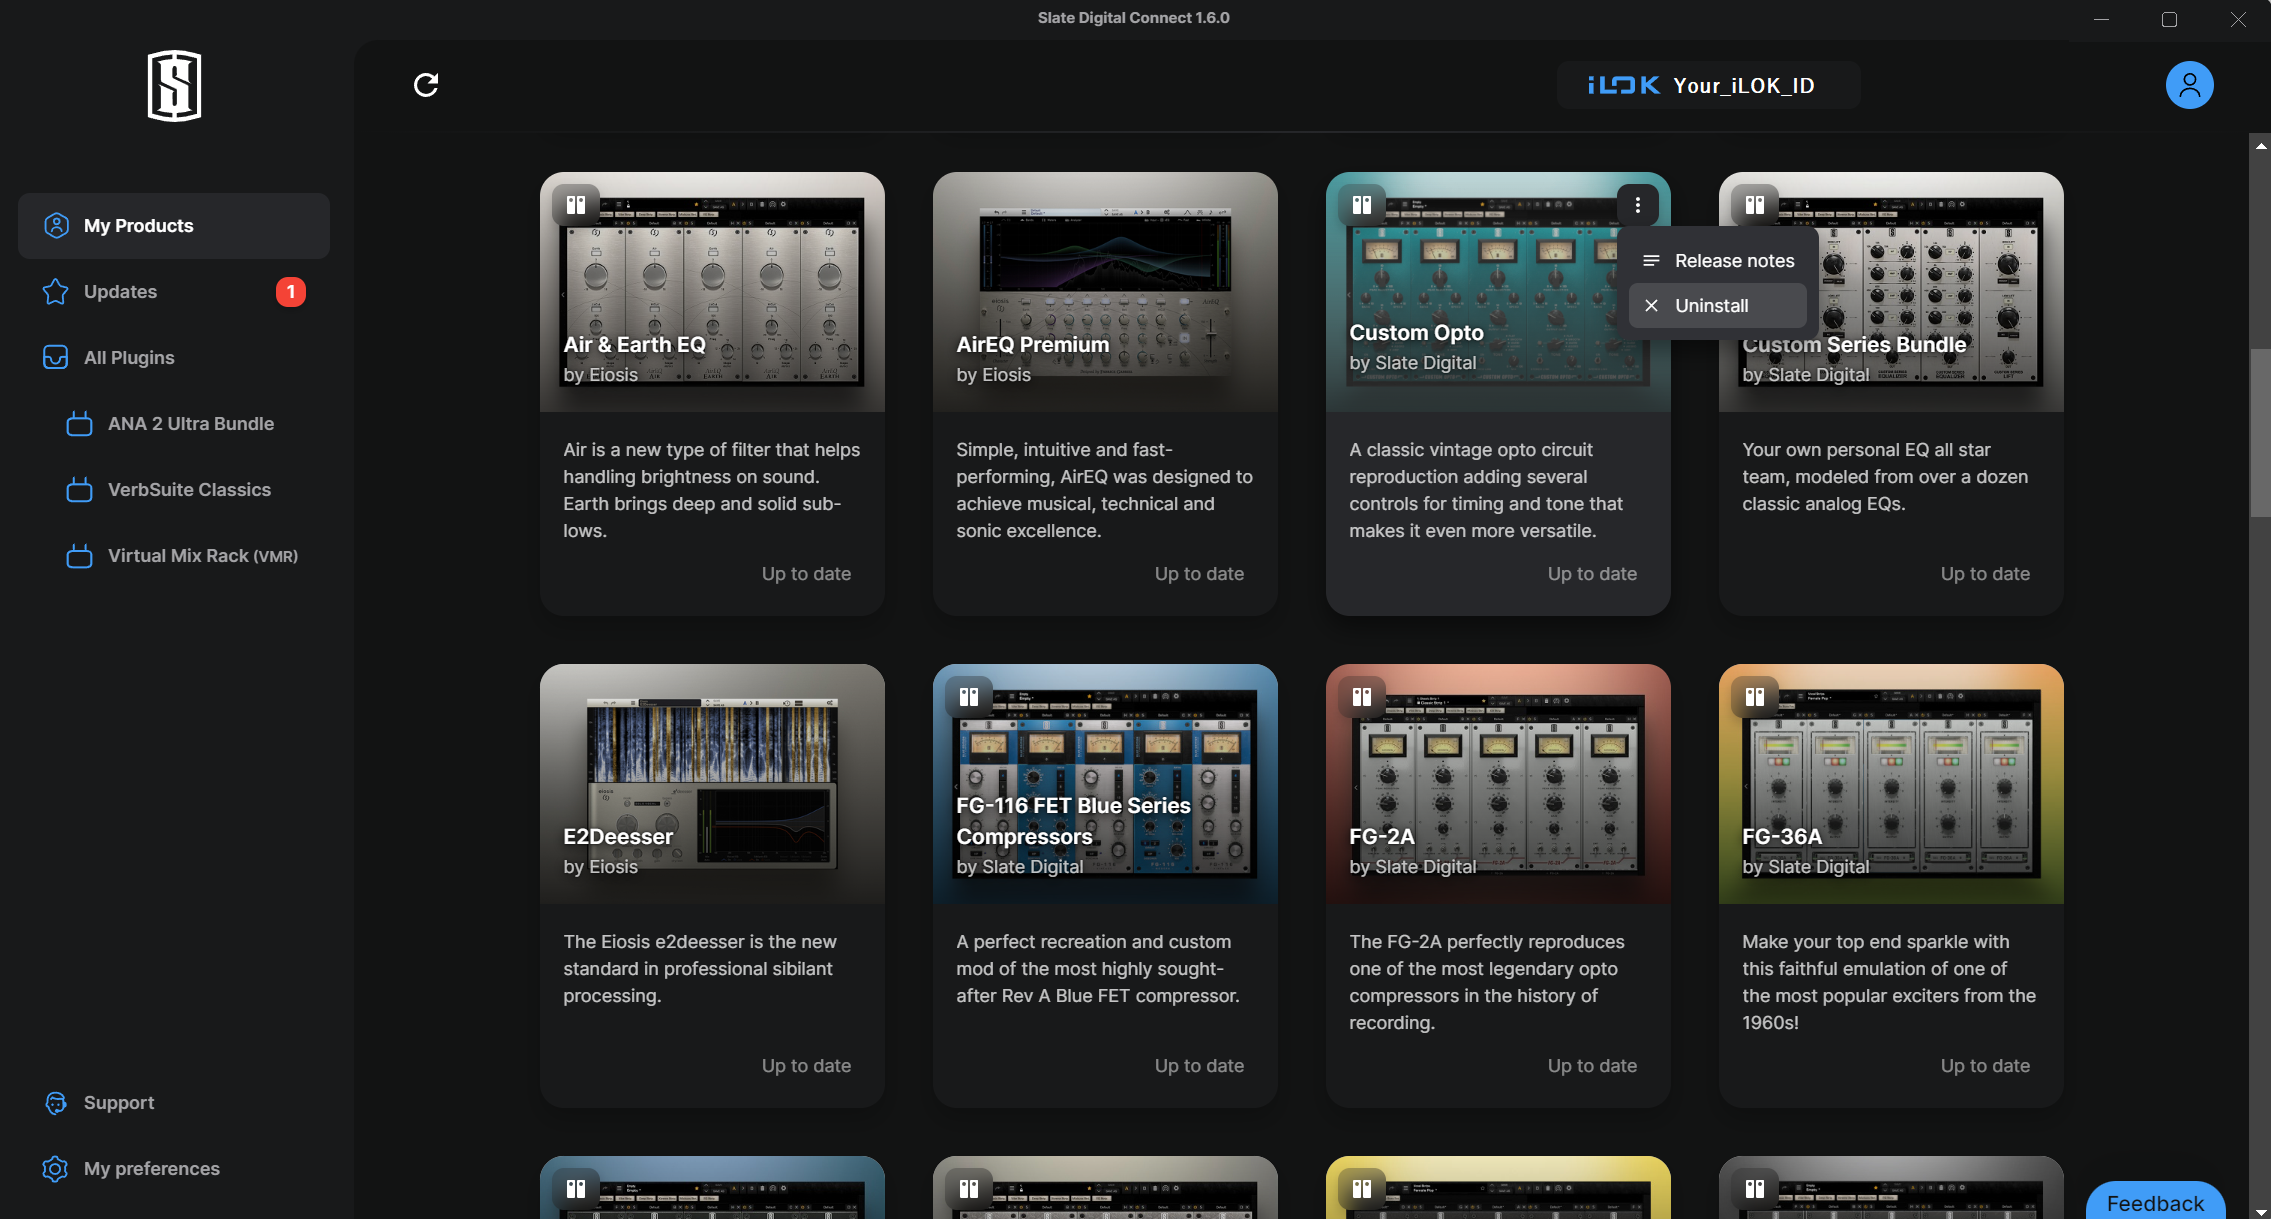The height and width of the screenshot is (1219, 2271).
Task: Click the Feedback button
Action: 2155,1203
